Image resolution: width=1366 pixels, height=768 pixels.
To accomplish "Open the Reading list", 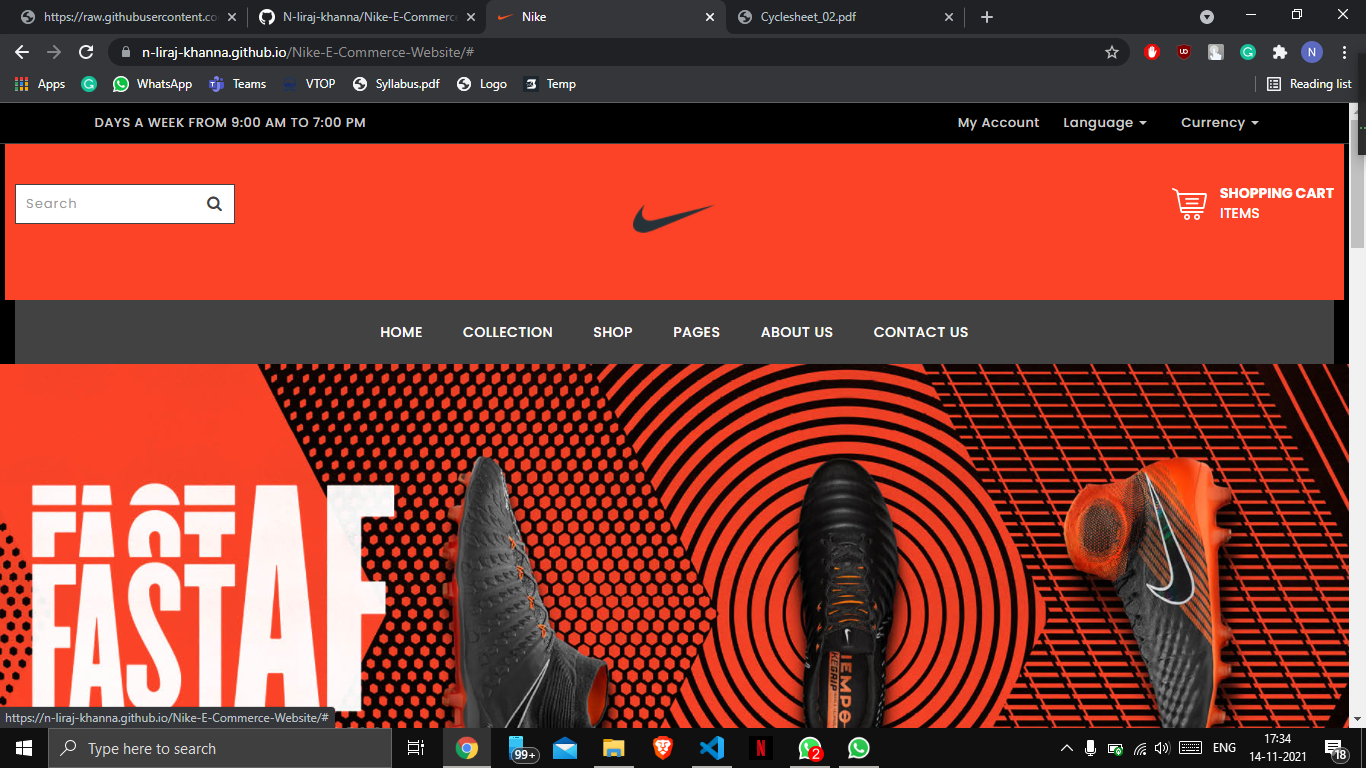I will [x=1309, y=84].
